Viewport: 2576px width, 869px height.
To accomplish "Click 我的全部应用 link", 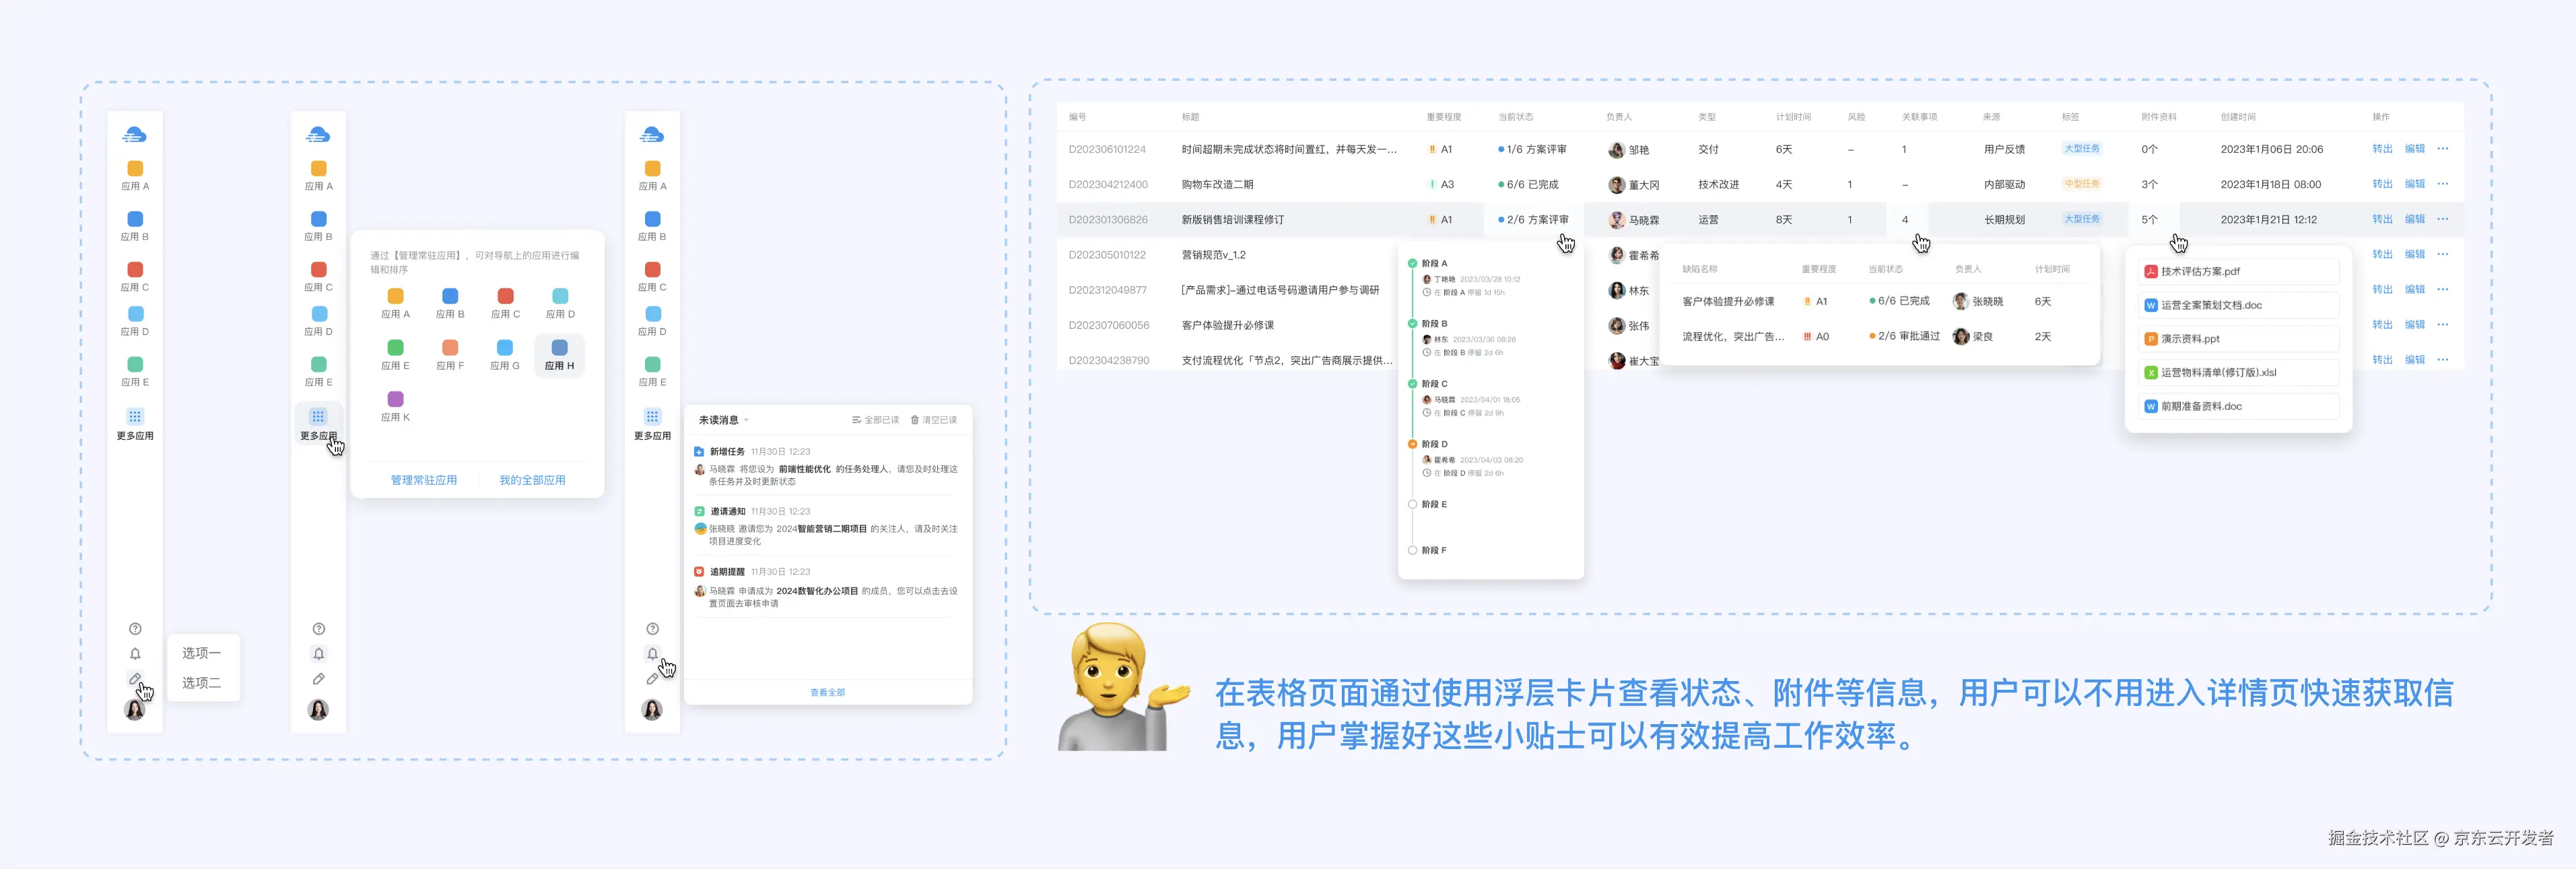I will (532, 480).
